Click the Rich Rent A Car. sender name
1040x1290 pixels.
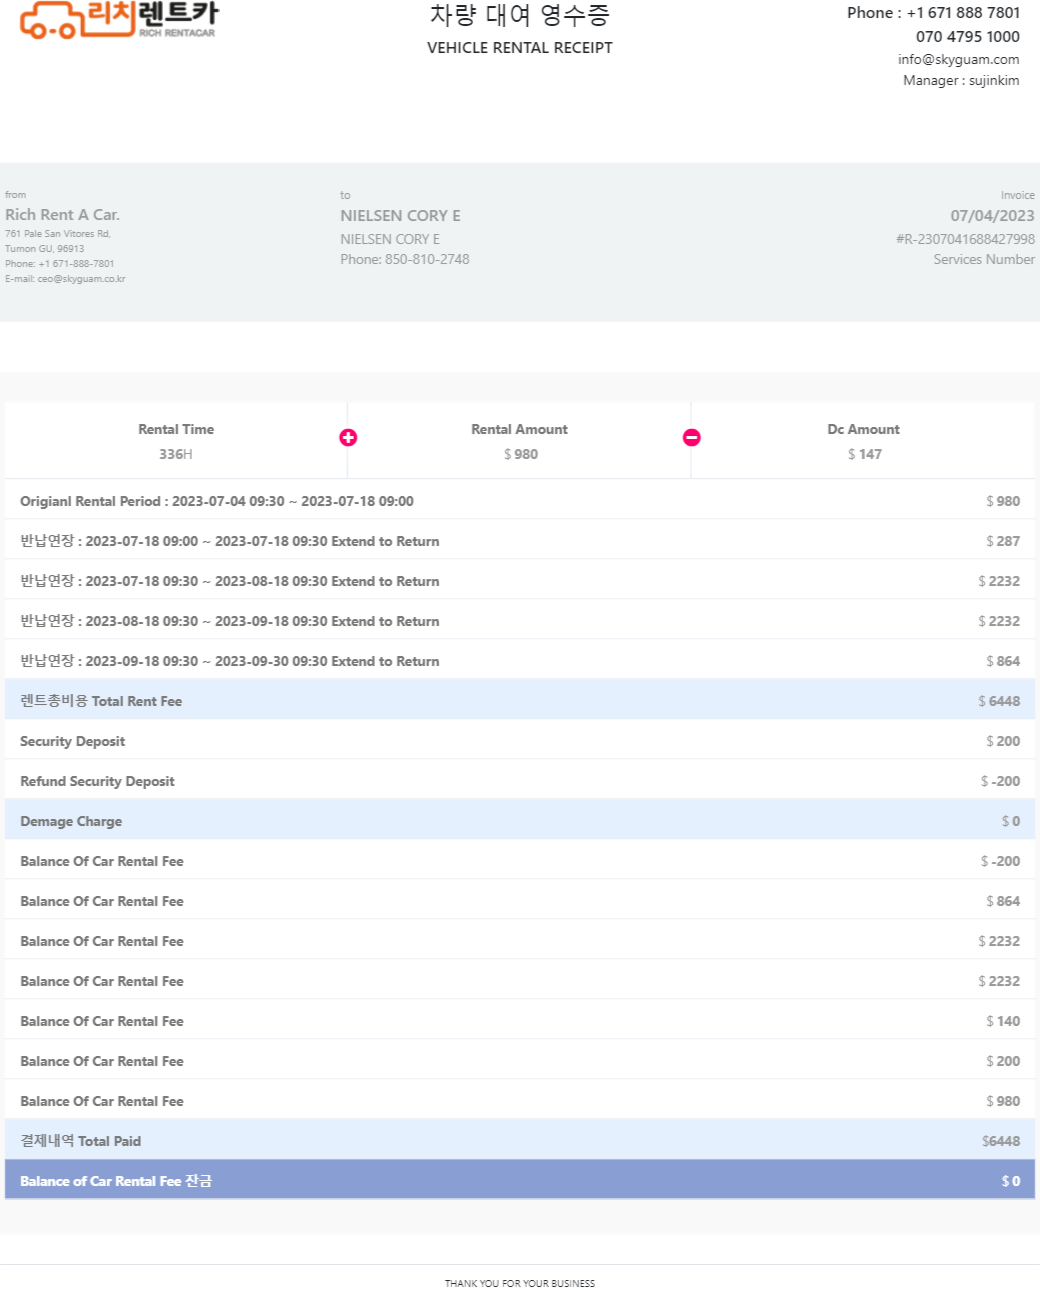tap(62, 215)
